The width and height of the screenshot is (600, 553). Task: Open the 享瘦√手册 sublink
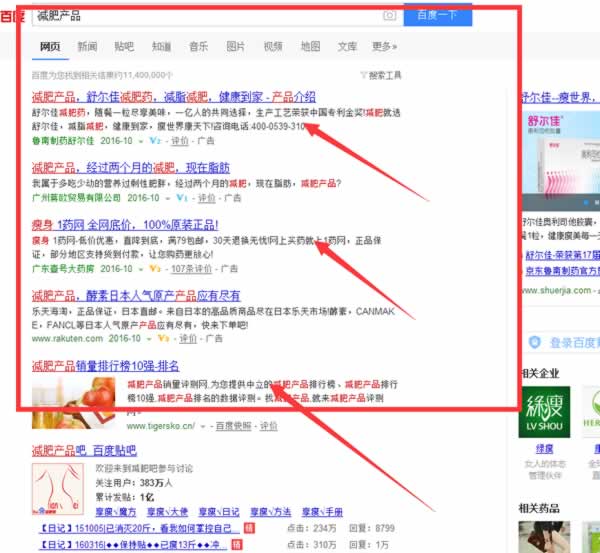pos(322,512)
